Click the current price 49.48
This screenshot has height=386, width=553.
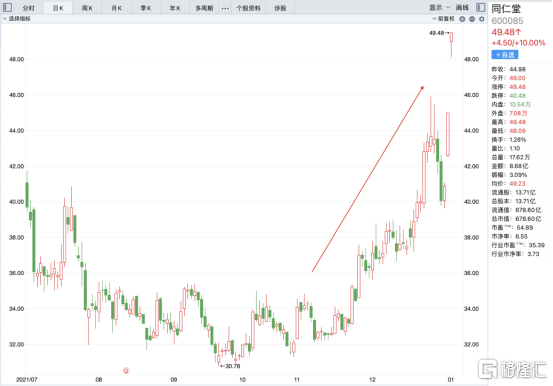[506, 32]
